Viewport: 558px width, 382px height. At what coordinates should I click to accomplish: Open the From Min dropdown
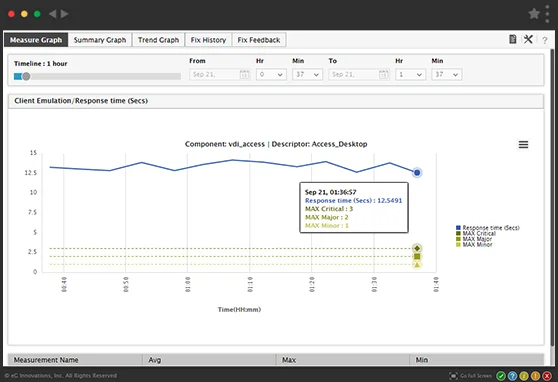pos(307,74)
